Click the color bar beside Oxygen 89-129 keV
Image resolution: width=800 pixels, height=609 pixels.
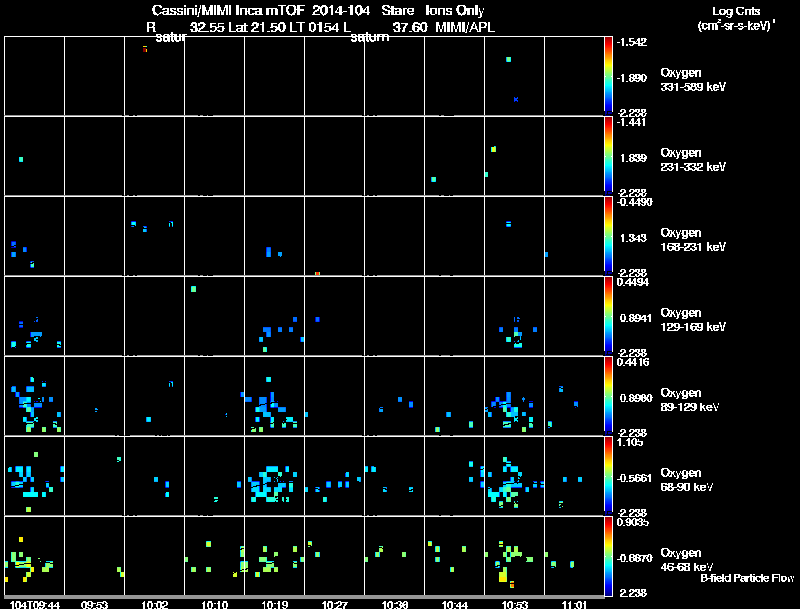608,396
